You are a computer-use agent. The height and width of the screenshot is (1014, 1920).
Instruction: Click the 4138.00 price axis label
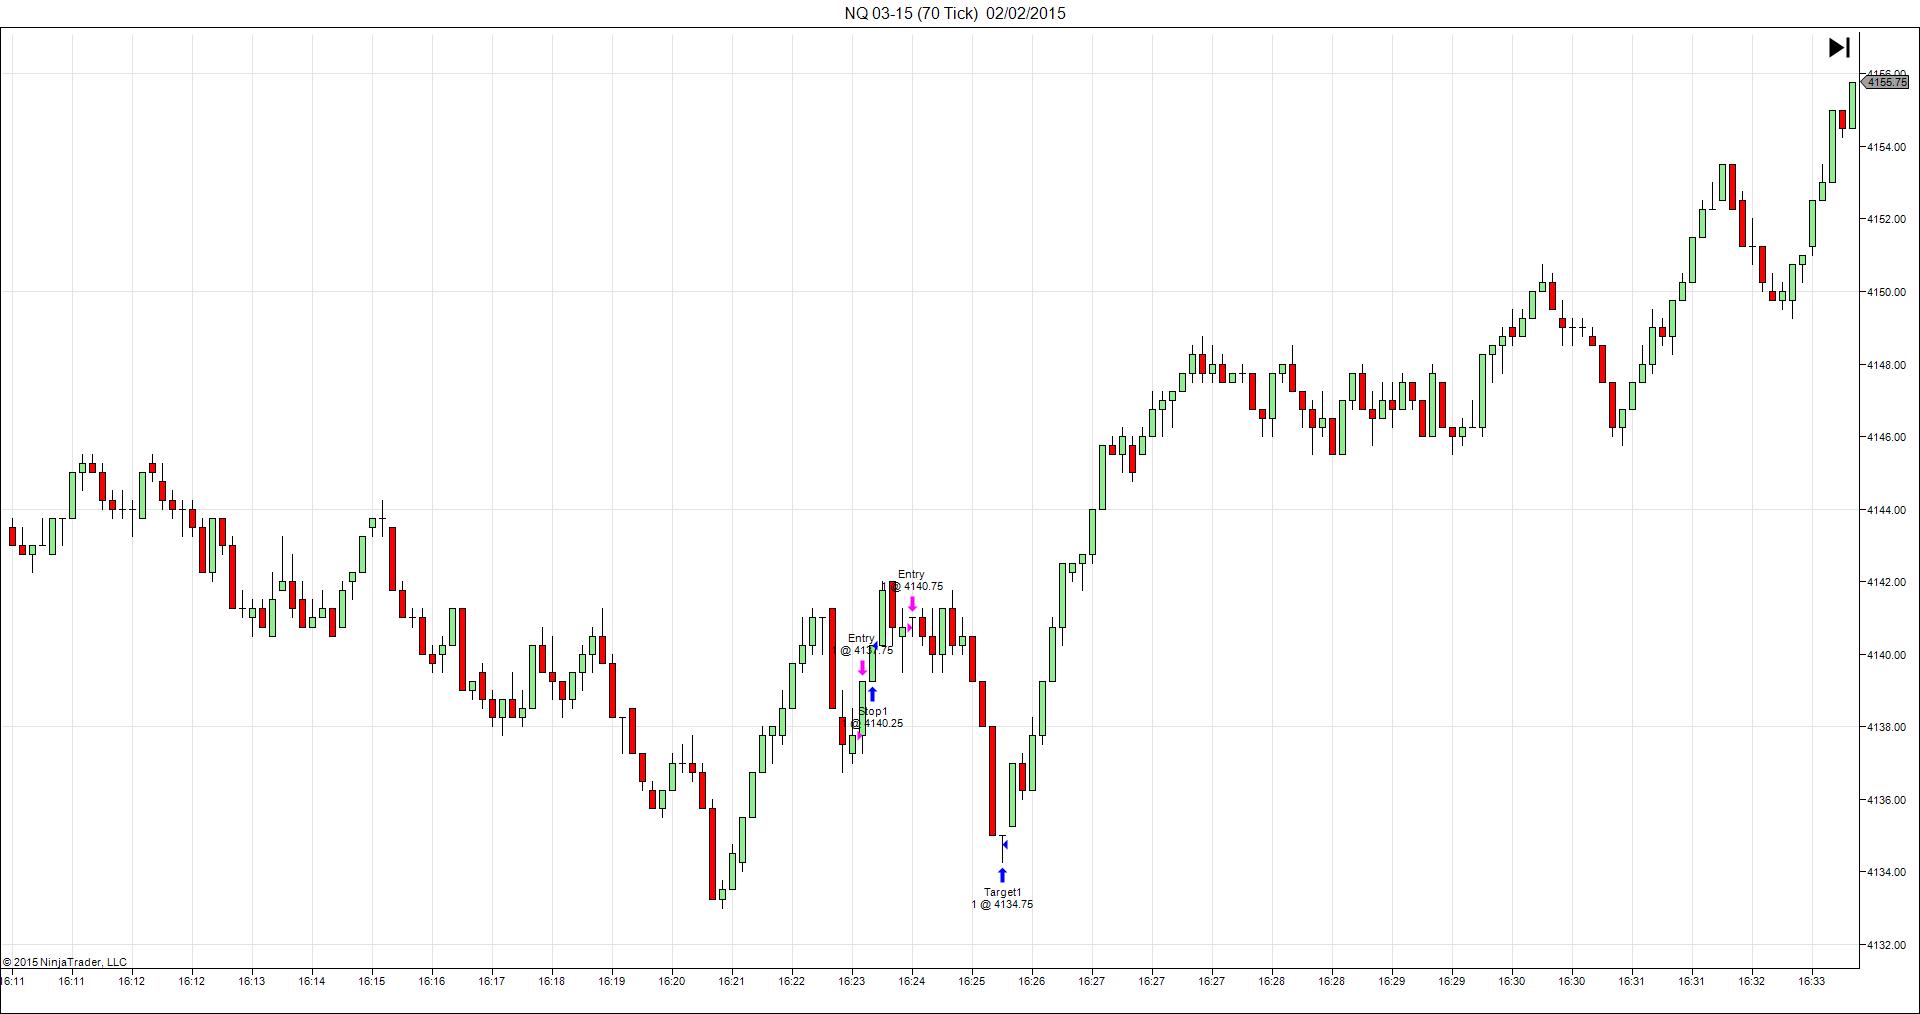[1885, 727]
